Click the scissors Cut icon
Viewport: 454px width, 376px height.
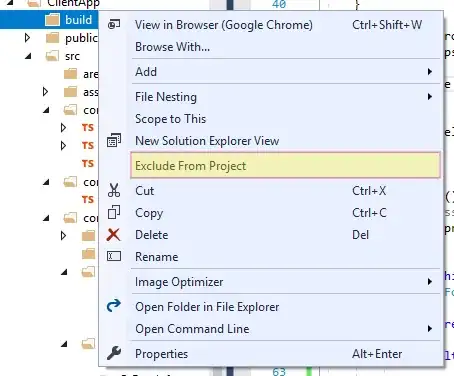pyautogui.click(x=114, y=190)
